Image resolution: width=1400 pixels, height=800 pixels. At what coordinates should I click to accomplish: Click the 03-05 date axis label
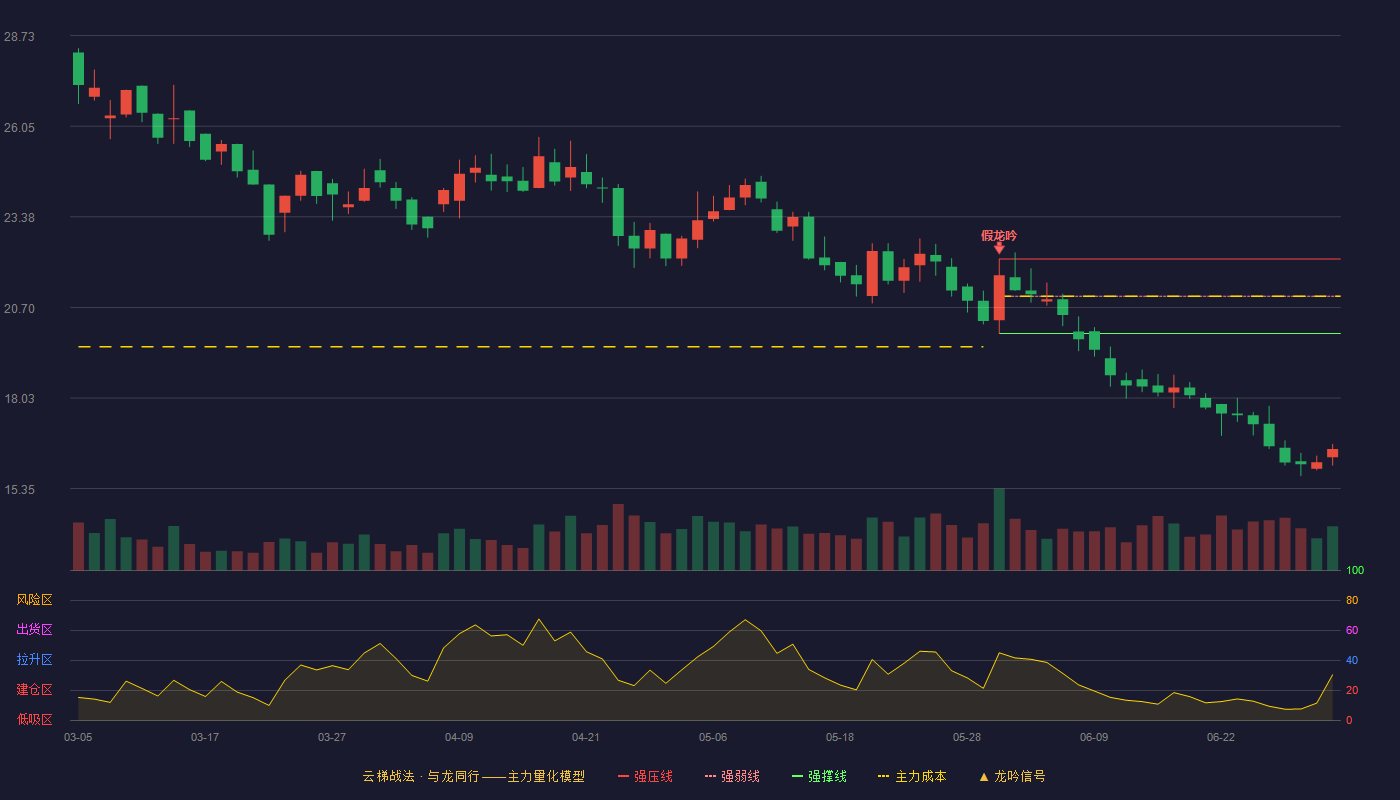click(78, 737)
